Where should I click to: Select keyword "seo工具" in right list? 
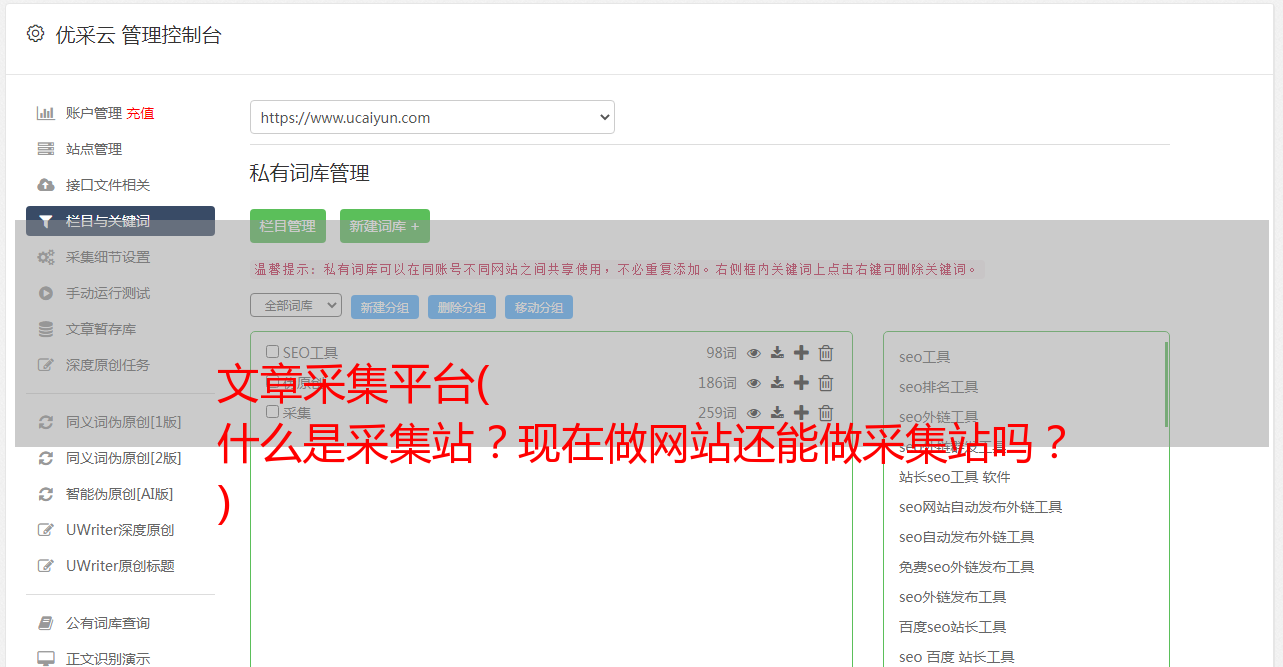[924, 357]
